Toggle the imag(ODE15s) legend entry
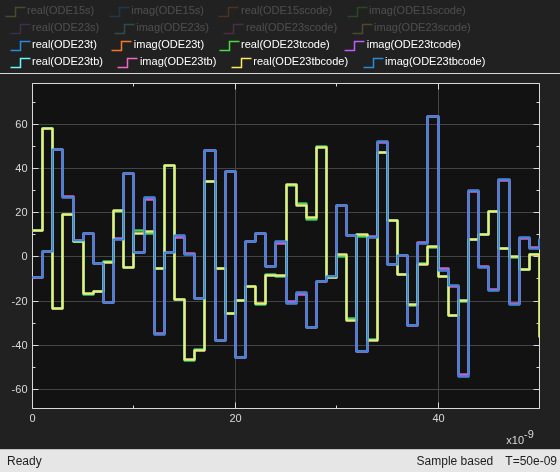The width and height of the screenshot is (560, 472). (157, 11)
